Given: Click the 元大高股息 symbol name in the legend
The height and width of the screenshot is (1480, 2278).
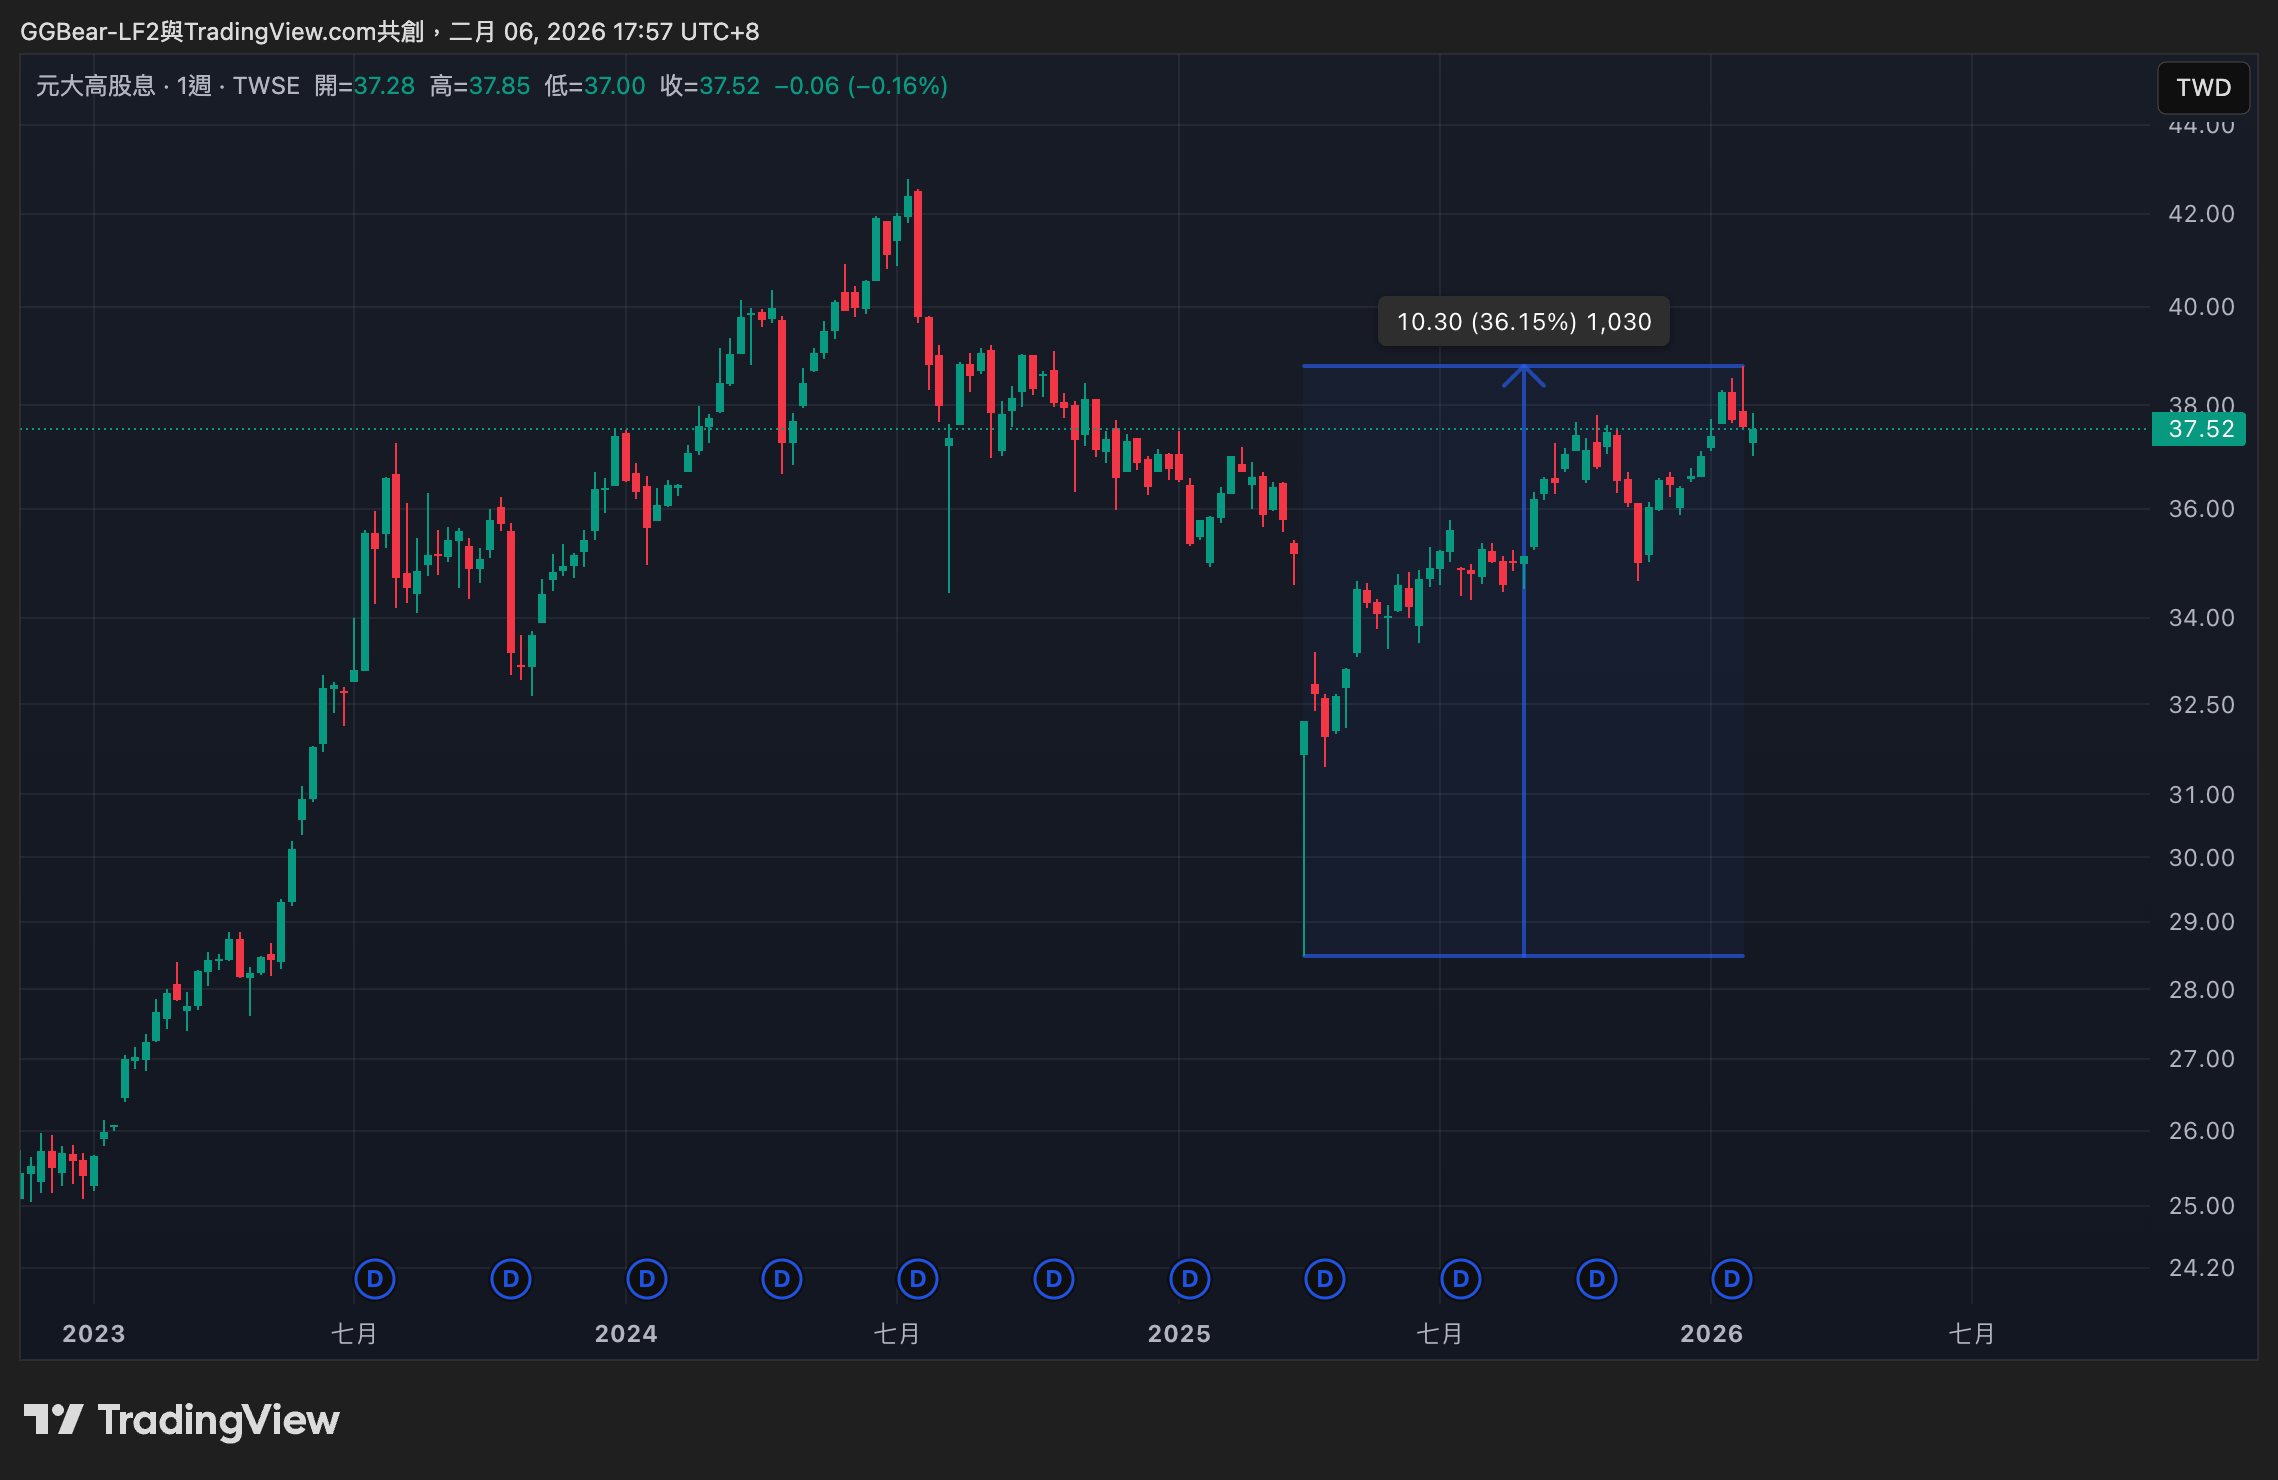Looking at the screenshot, I should point(96,86).
